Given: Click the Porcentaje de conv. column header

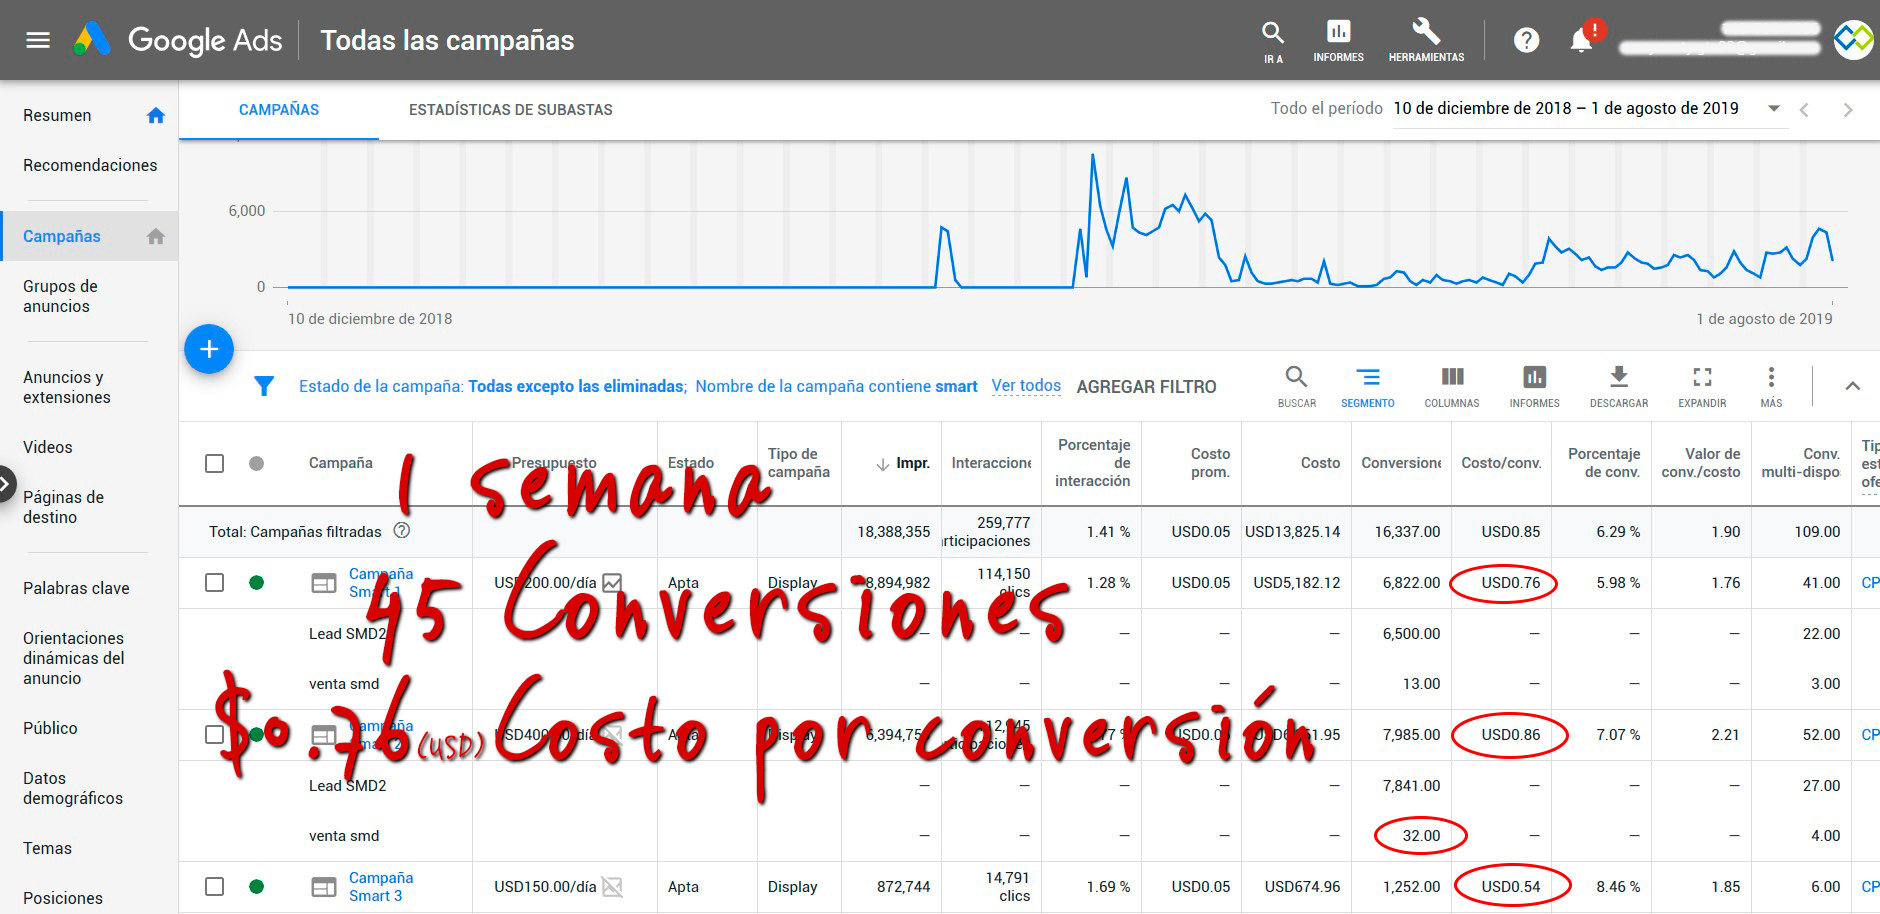Looking at the screenshot, I should (x=1604, y=463).
